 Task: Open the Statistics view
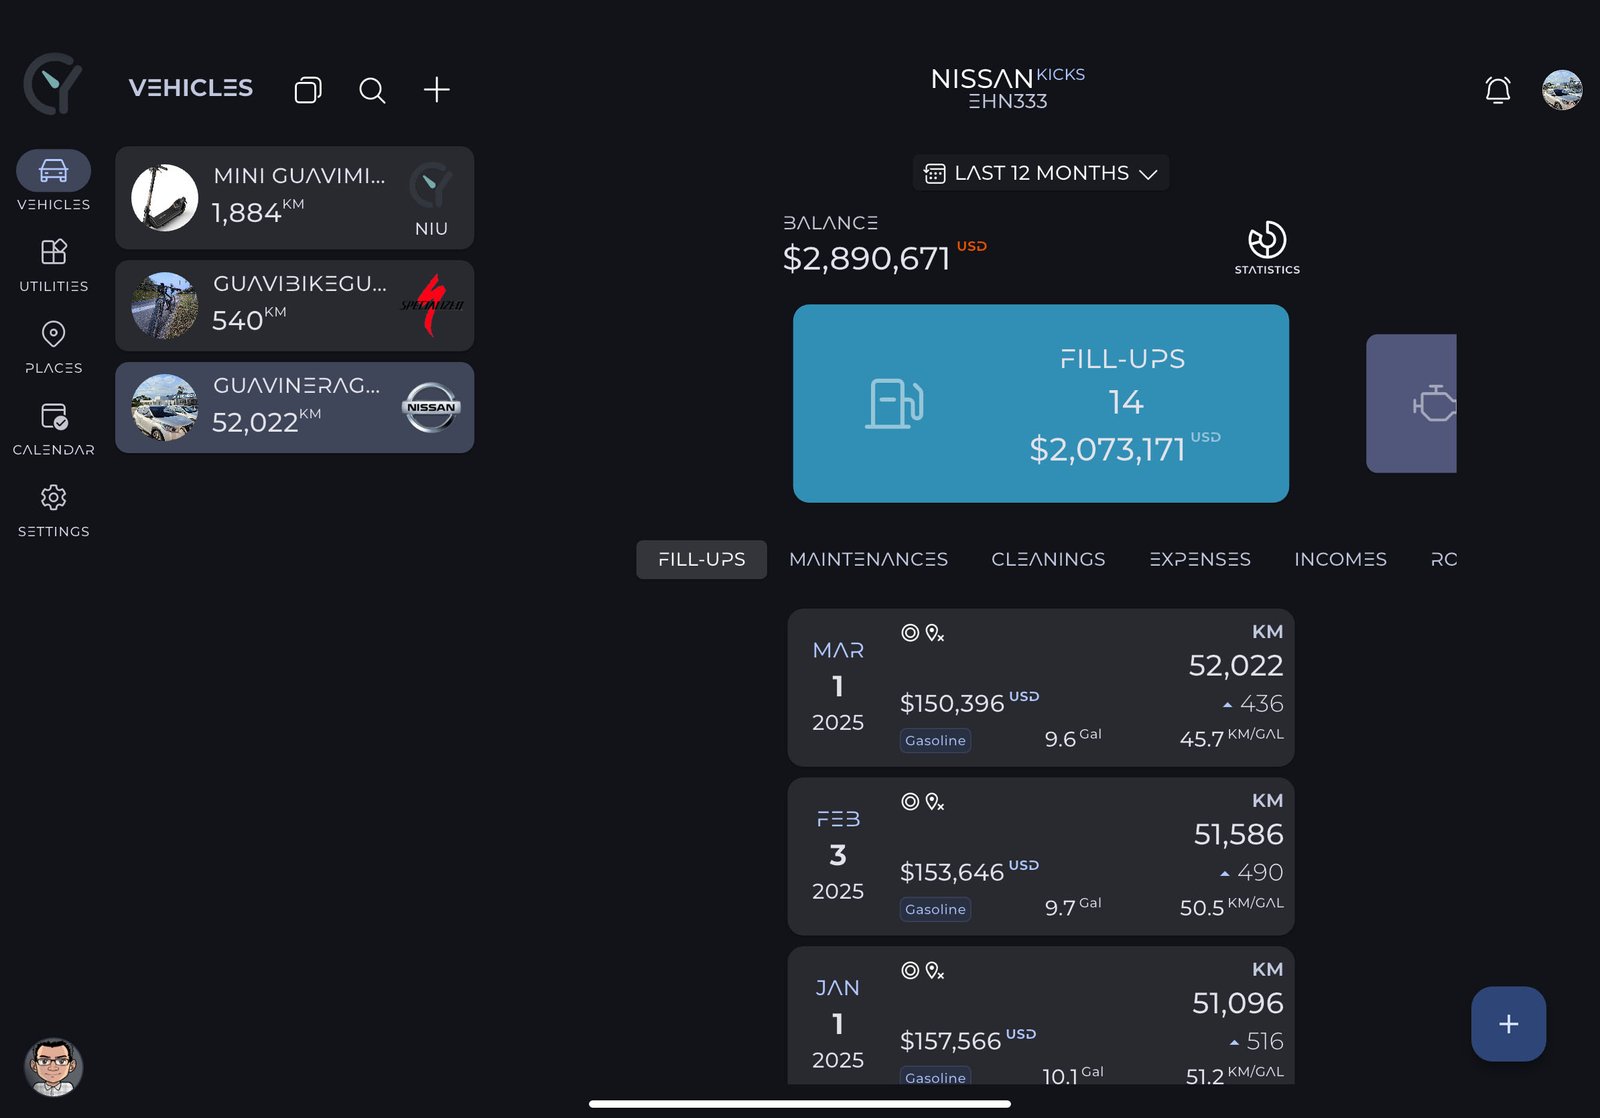[1266, 240]
